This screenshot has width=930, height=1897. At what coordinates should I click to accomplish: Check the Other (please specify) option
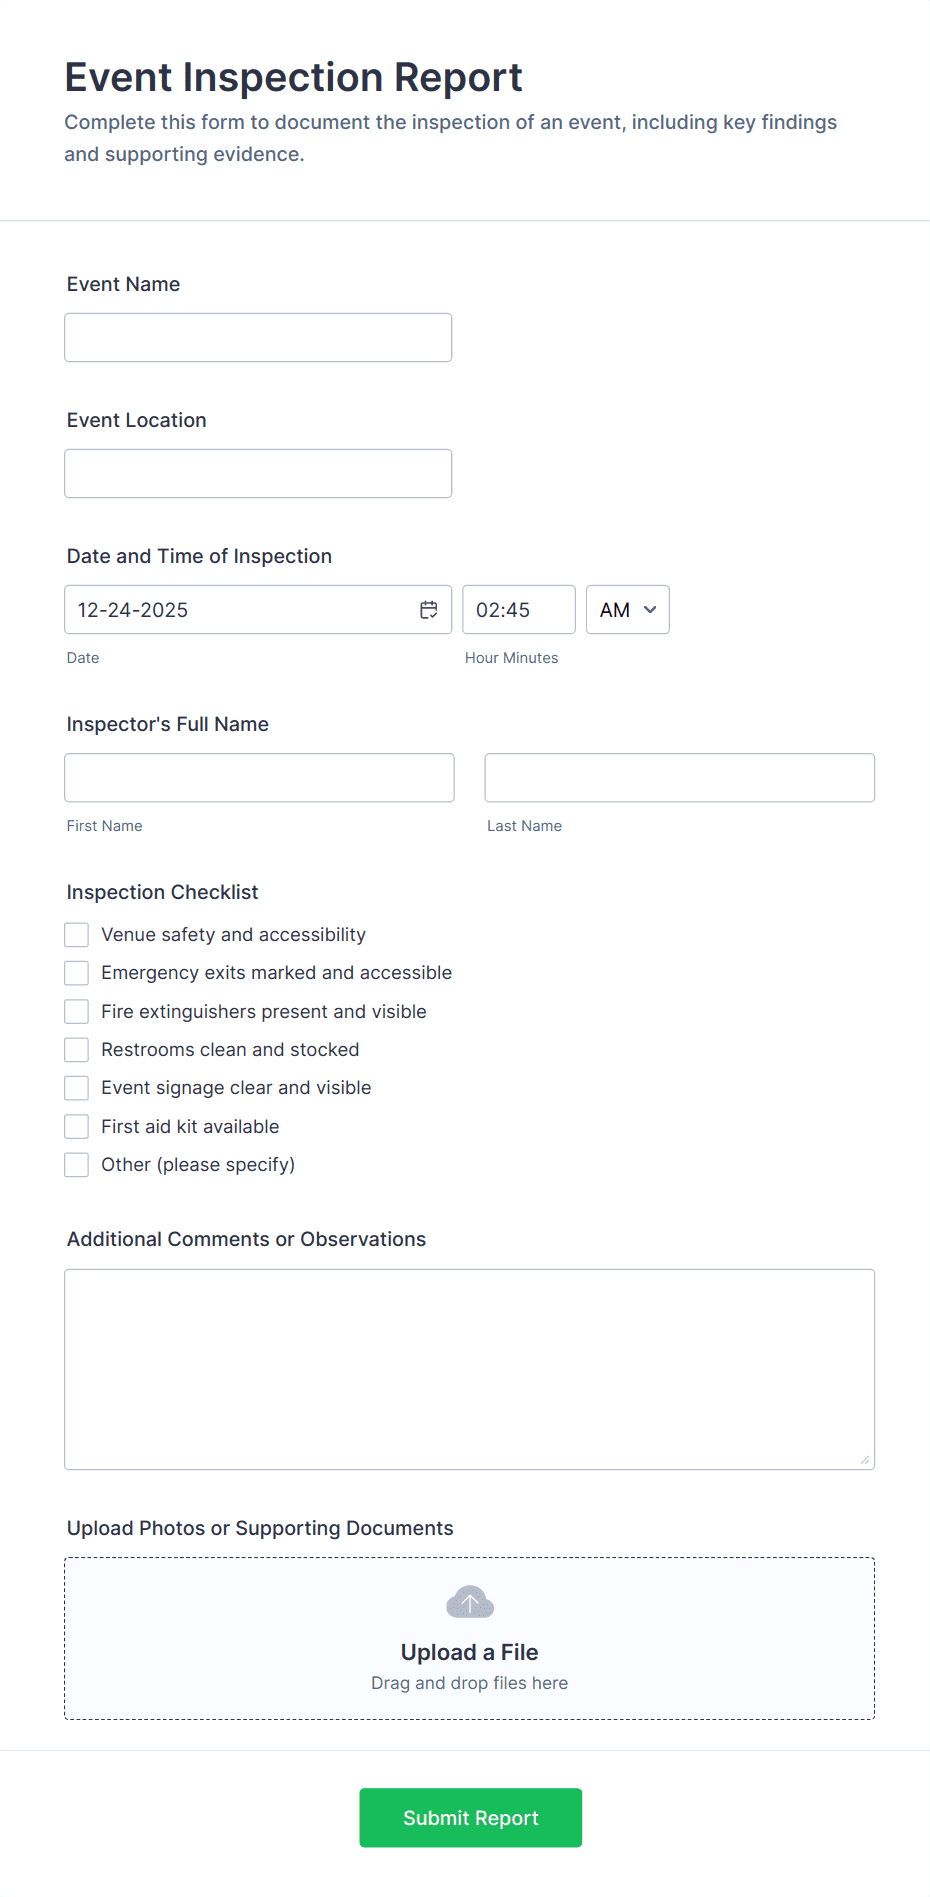(x=77, y=1165)
